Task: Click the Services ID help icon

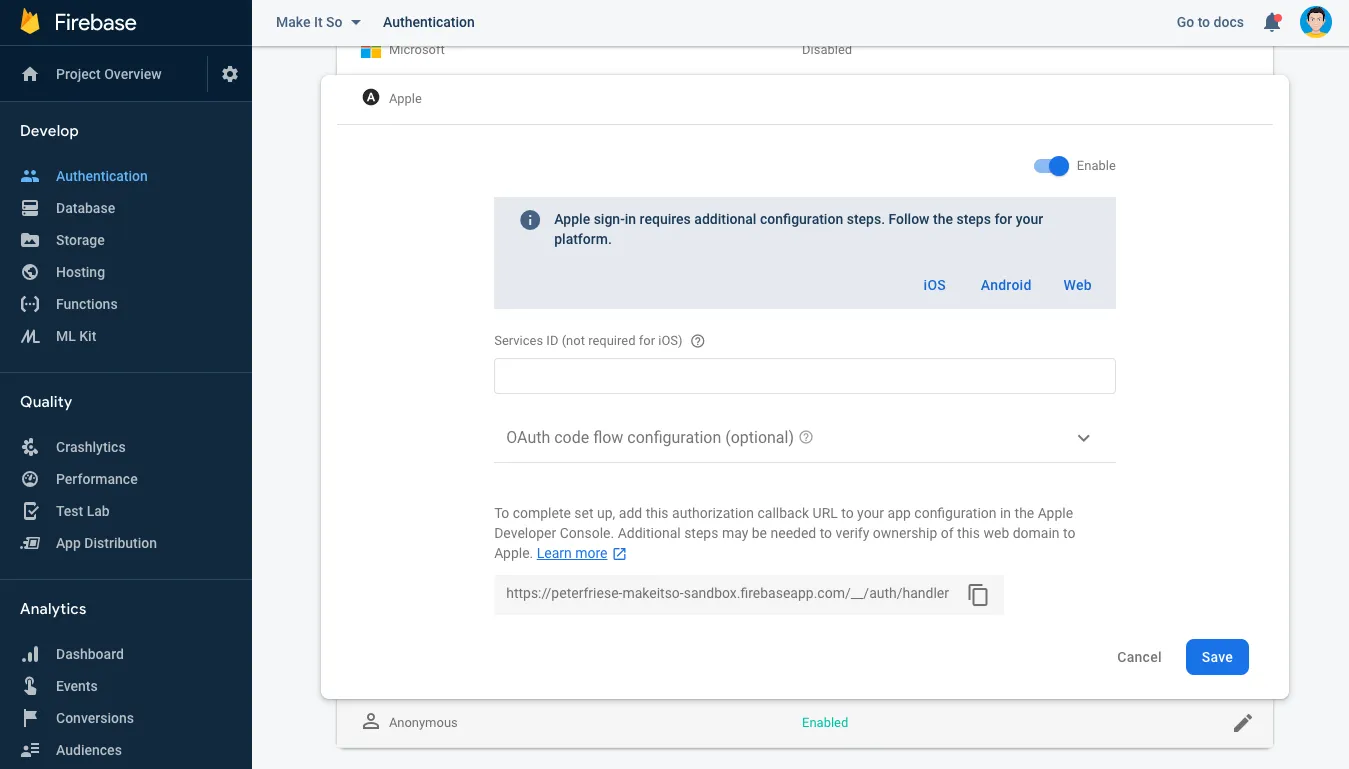Action: (x=697, y=340)
